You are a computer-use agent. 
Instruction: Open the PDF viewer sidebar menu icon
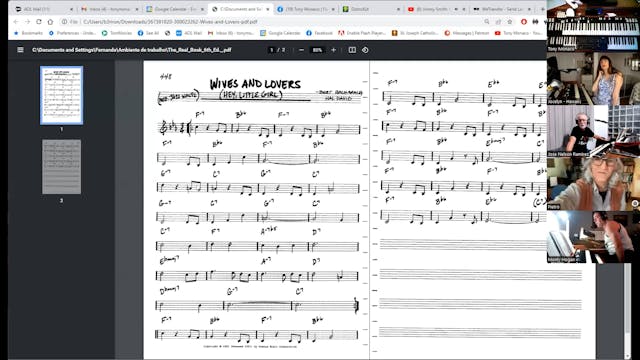(x=20, y=50)
